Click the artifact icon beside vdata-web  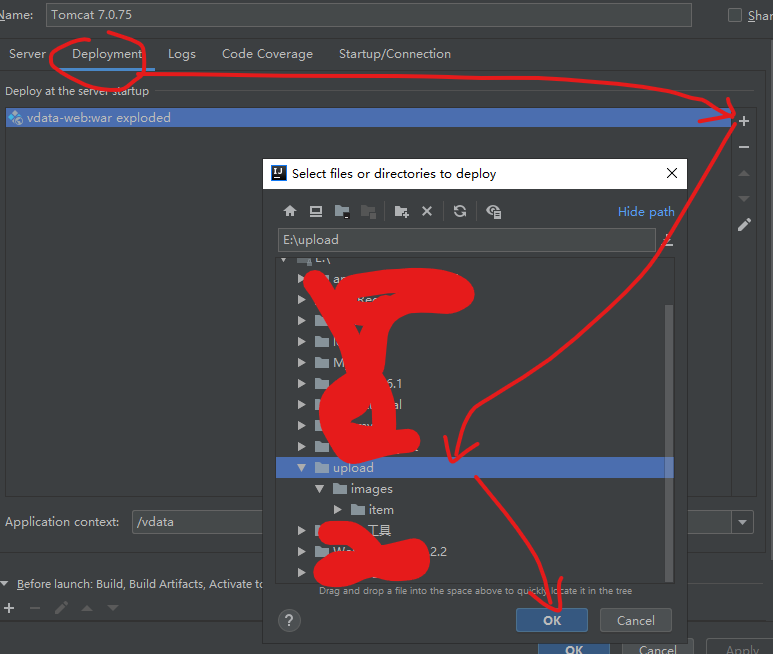(x=16, y=117)
